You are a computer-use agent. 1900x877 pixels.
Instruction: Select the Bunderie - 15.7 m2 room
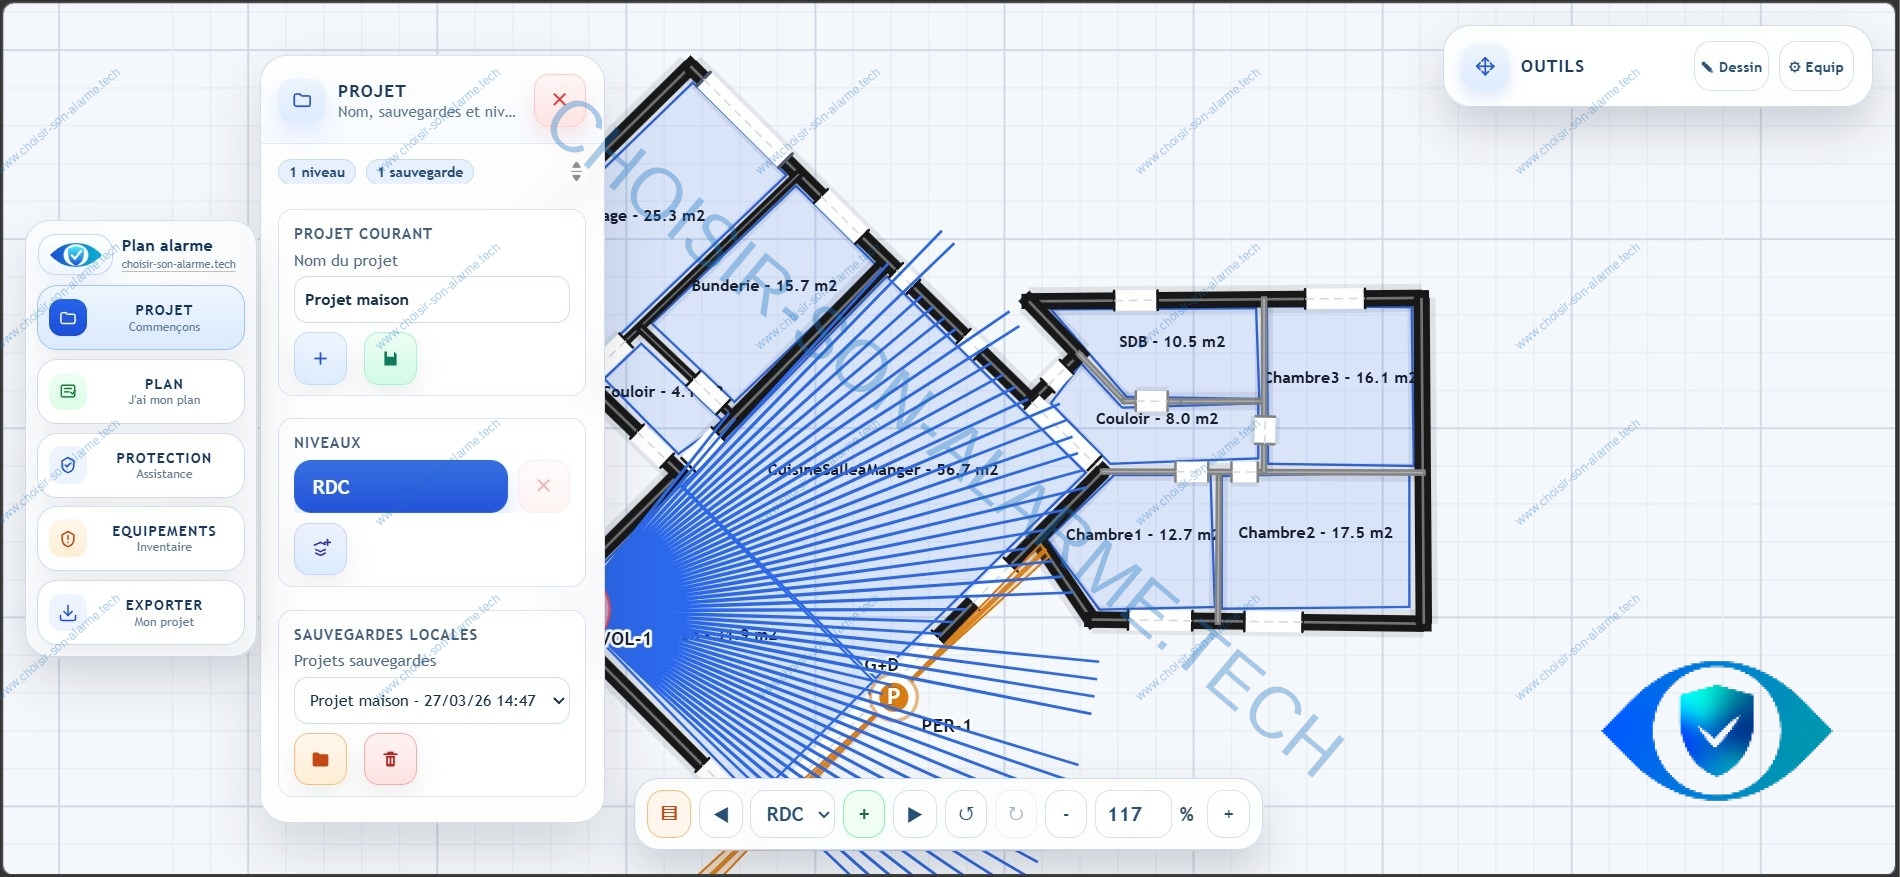coord(764,286)
